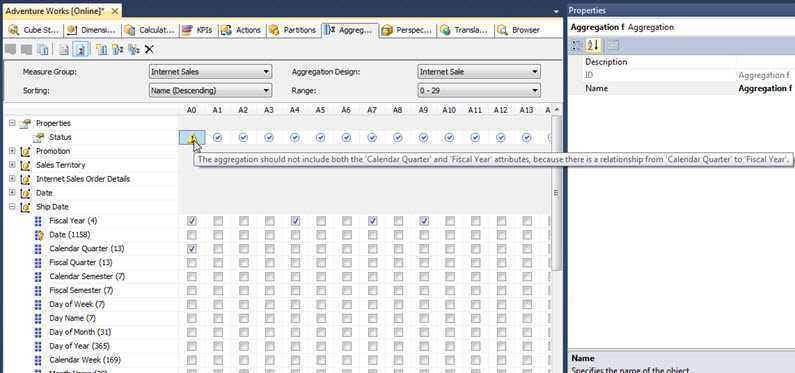
Task: Click the Categorized icon in Properties pane
Action: tap(577, 46)
